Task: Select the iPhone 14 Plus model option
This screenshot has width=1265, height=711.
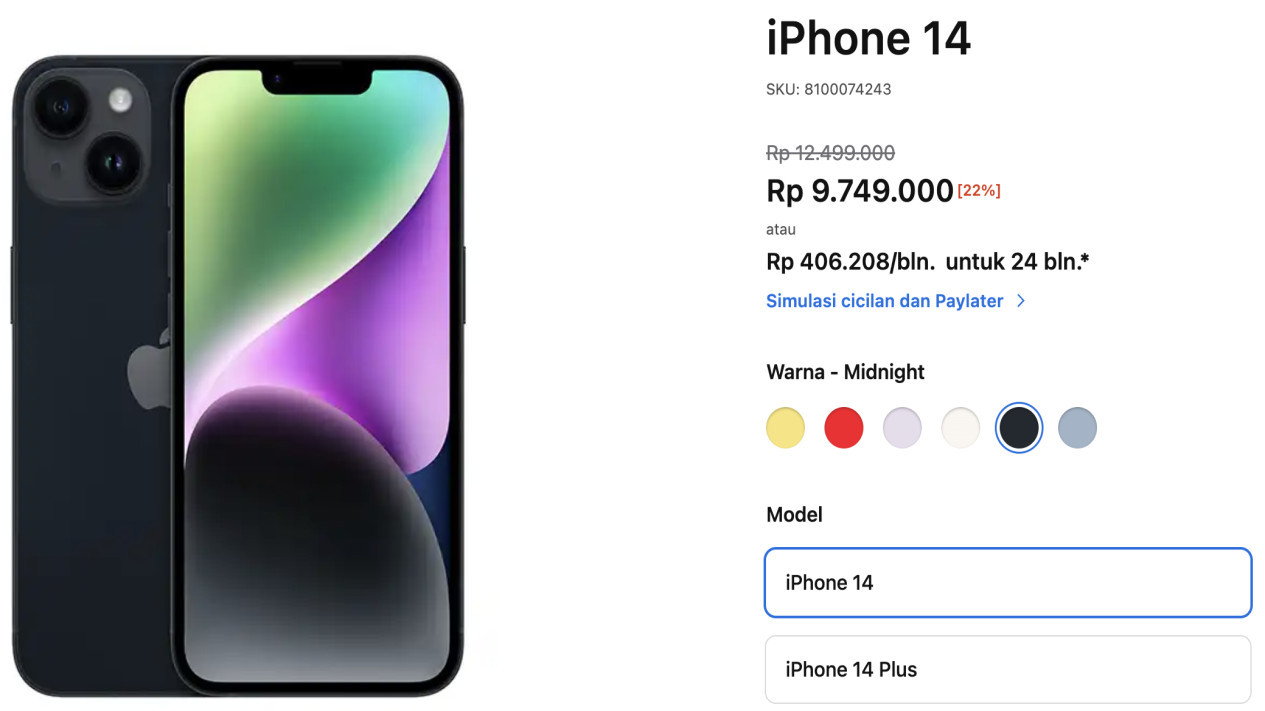Action: coord(1008,669)
